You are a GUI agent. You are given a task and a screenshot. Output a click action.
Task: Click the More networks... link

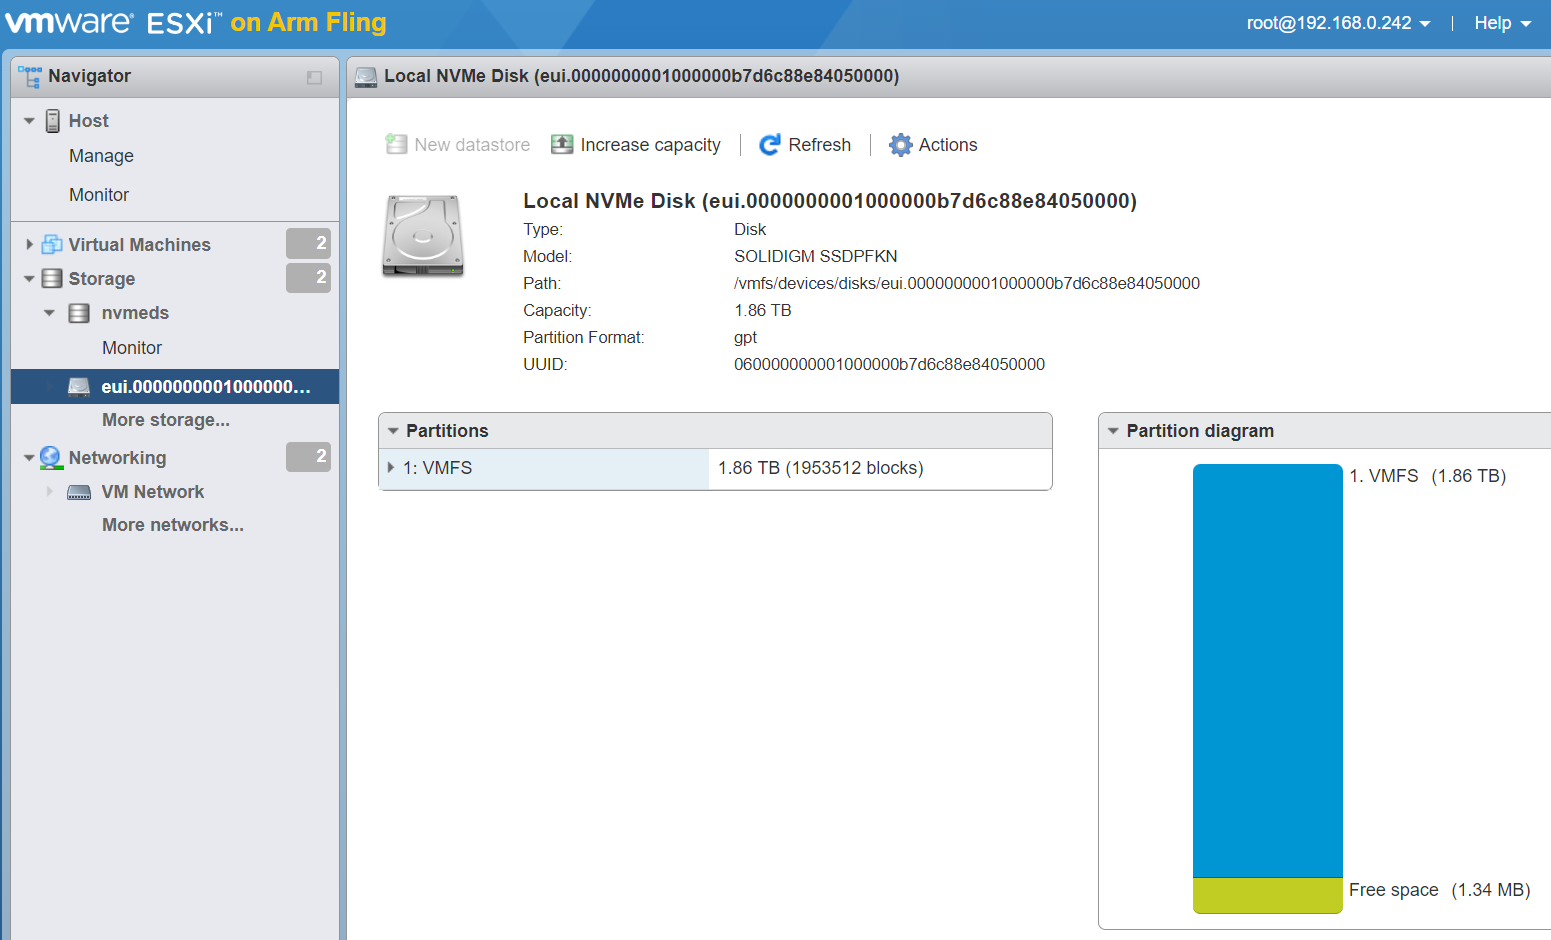pyautogui.click(x=173, y=525)
